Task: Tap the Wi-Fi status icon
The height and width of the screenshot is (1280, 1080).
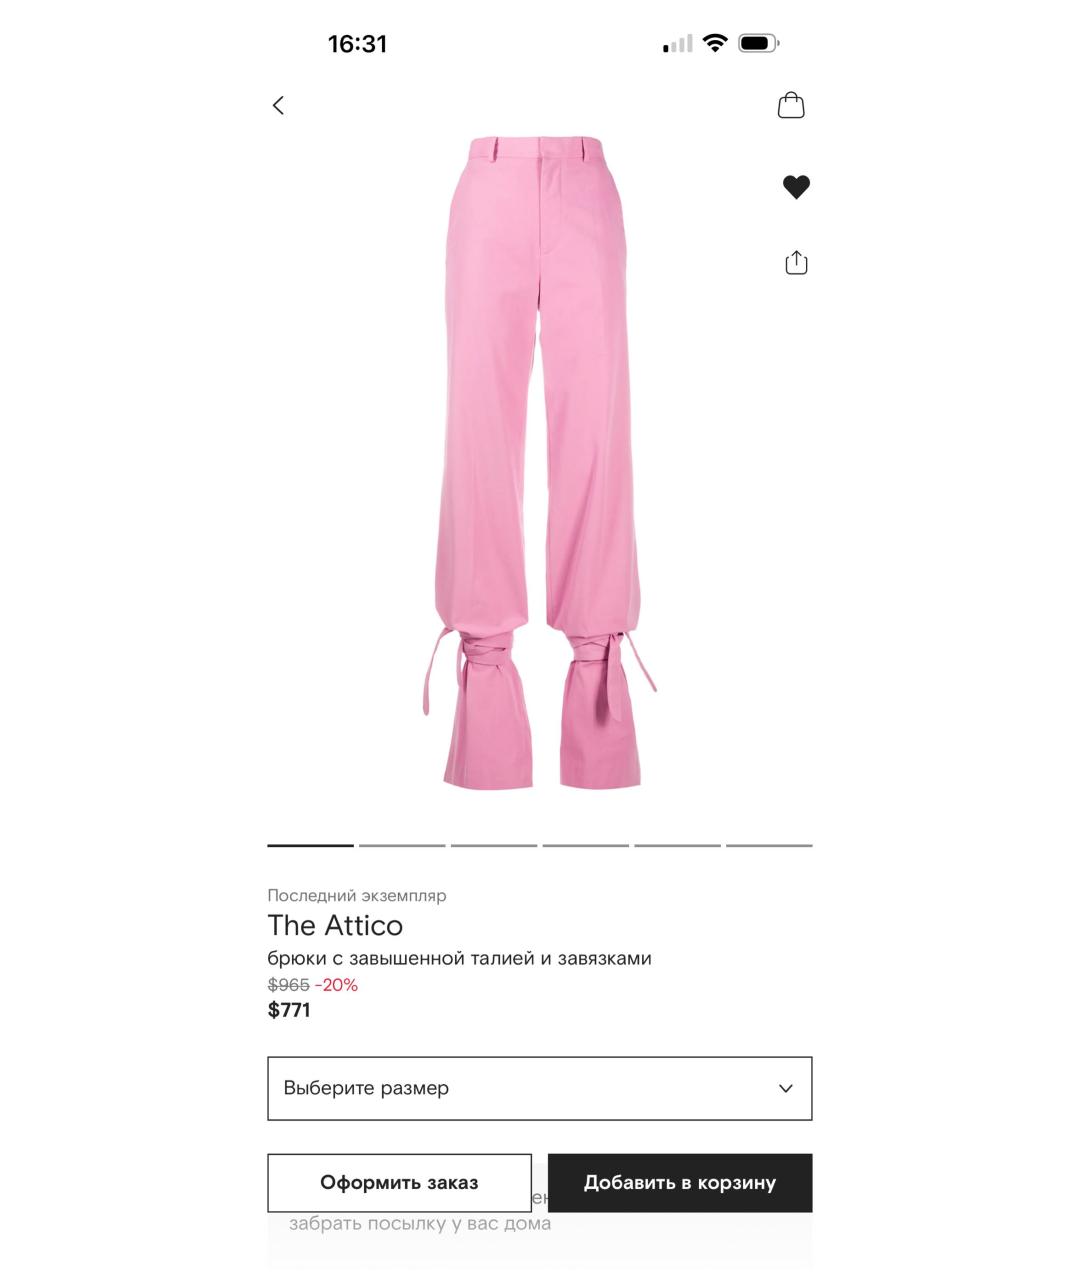Action: pos(715,43)
